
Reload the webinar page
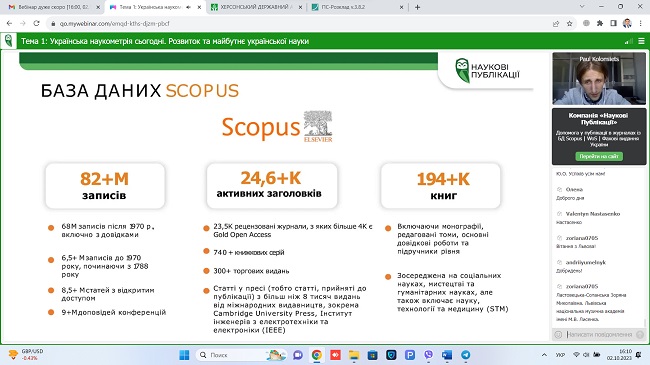(36, 24)
